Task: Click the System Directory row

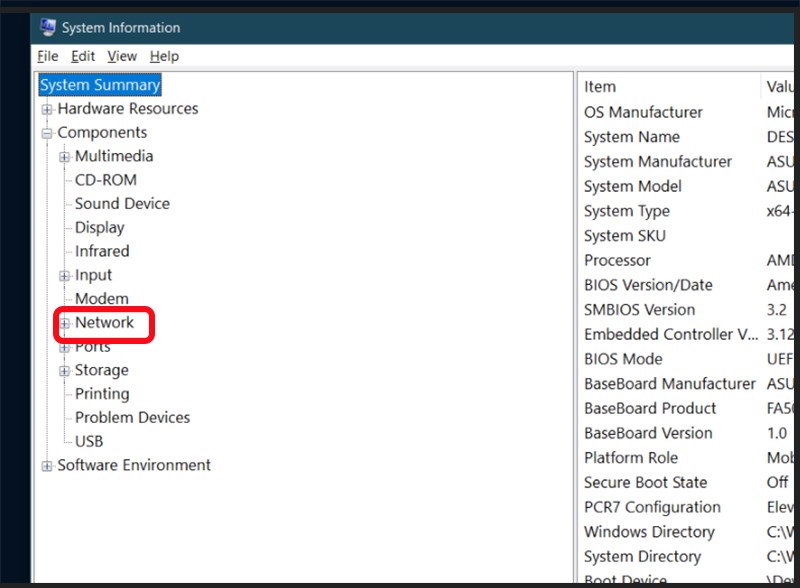Action: tap(687, 556)
